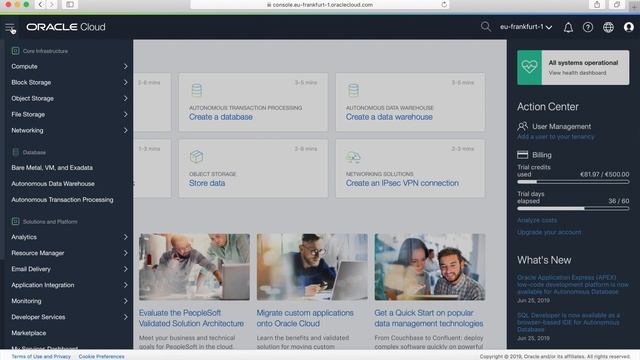
Task: Select Bare Metal, VM, and Exadata
Action: [x=52, y=168]
